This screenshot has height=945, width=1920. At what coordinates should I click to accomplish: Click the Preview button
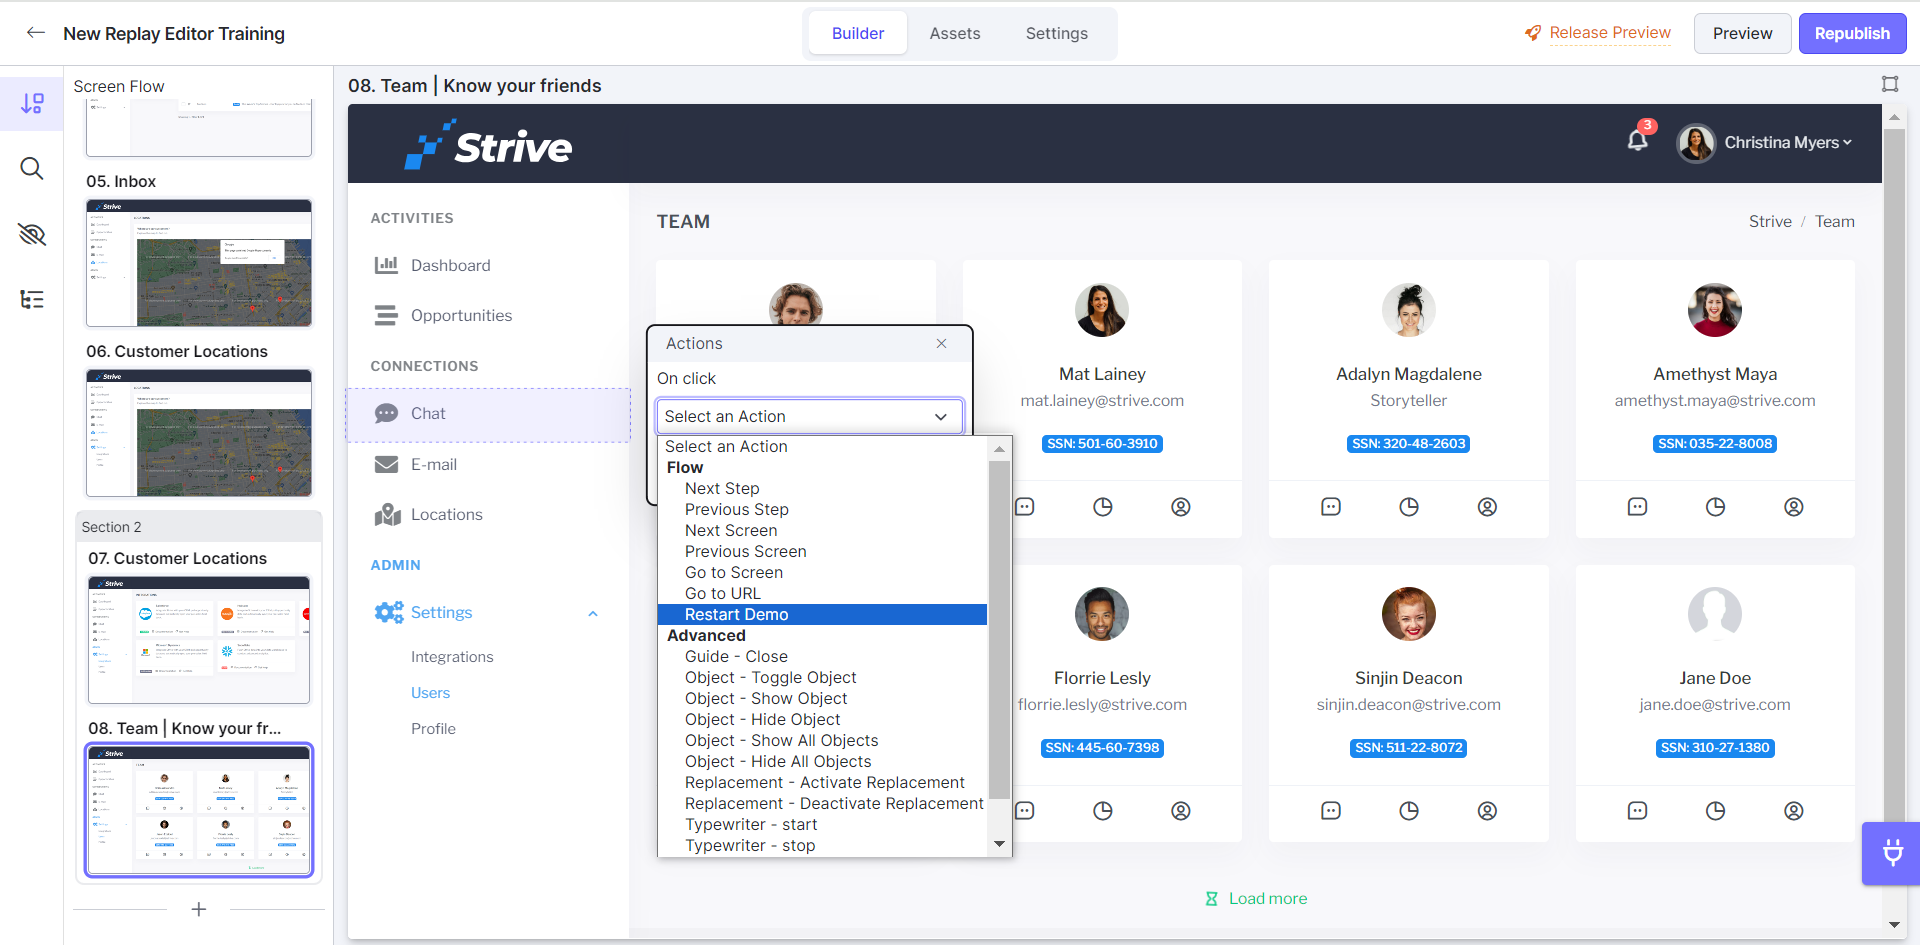[x=1742, y=33]
